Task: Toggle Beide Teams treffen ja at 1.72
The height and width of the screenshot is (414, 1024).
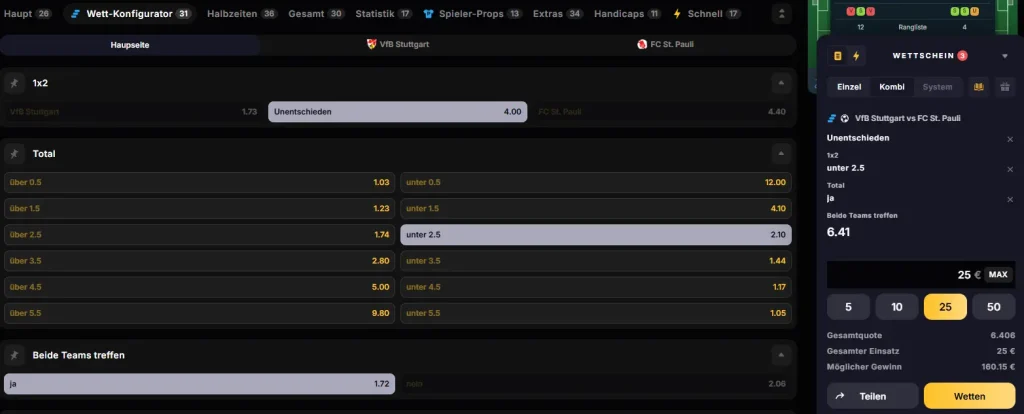Action: pos(199,384)
